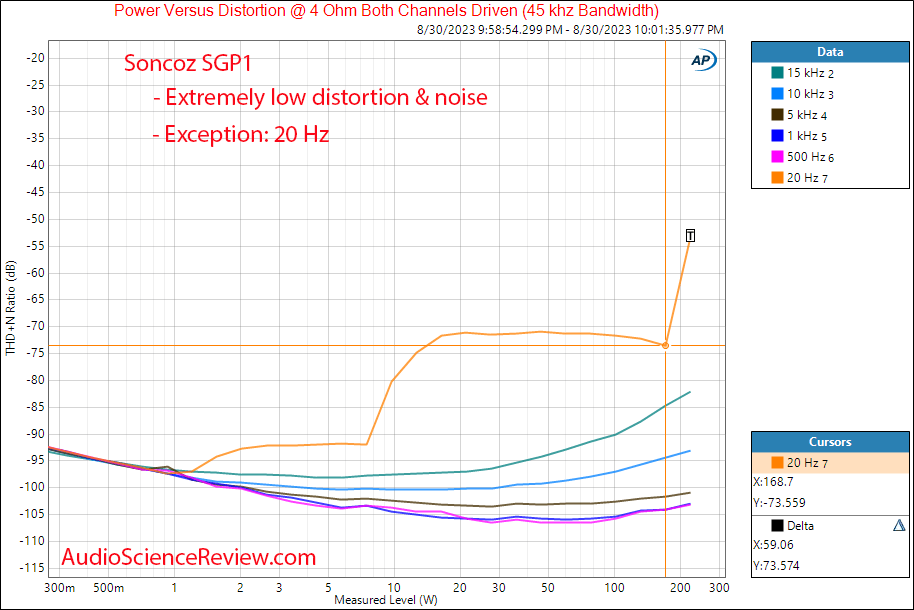Image resolution: width=914 pixels, height=610 pixels.
Task: Click the light blue swatch beside 10 kHz
Action: tap(777, 93)
